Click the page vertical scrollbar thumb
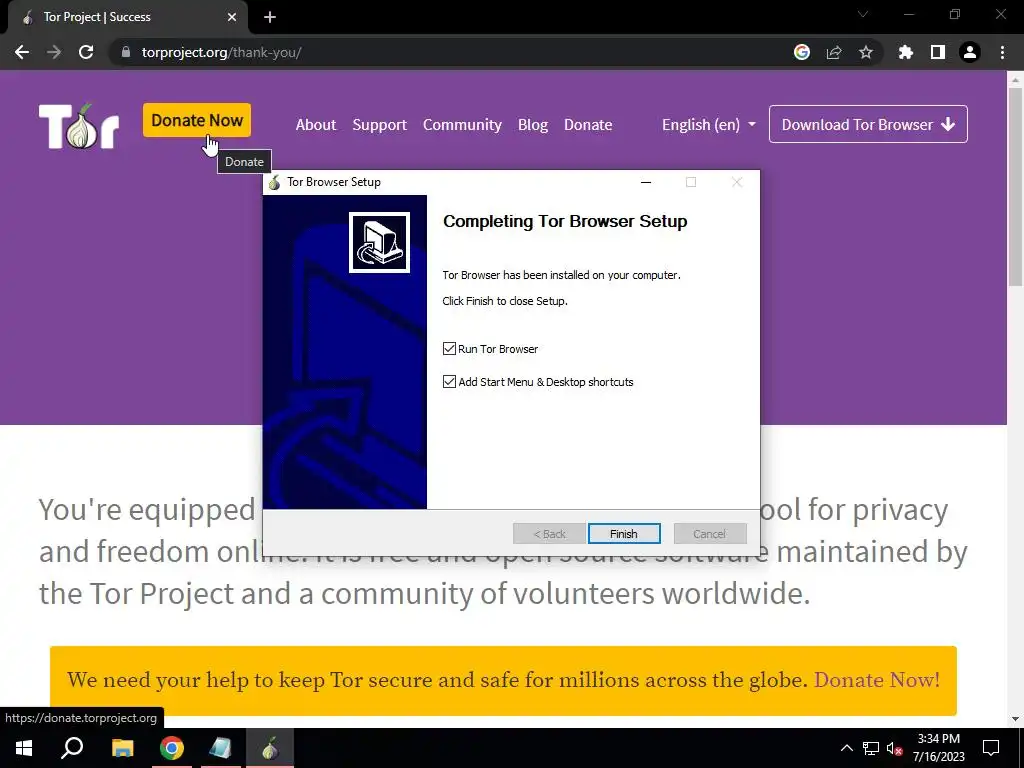 click(x=1015, y=186)
